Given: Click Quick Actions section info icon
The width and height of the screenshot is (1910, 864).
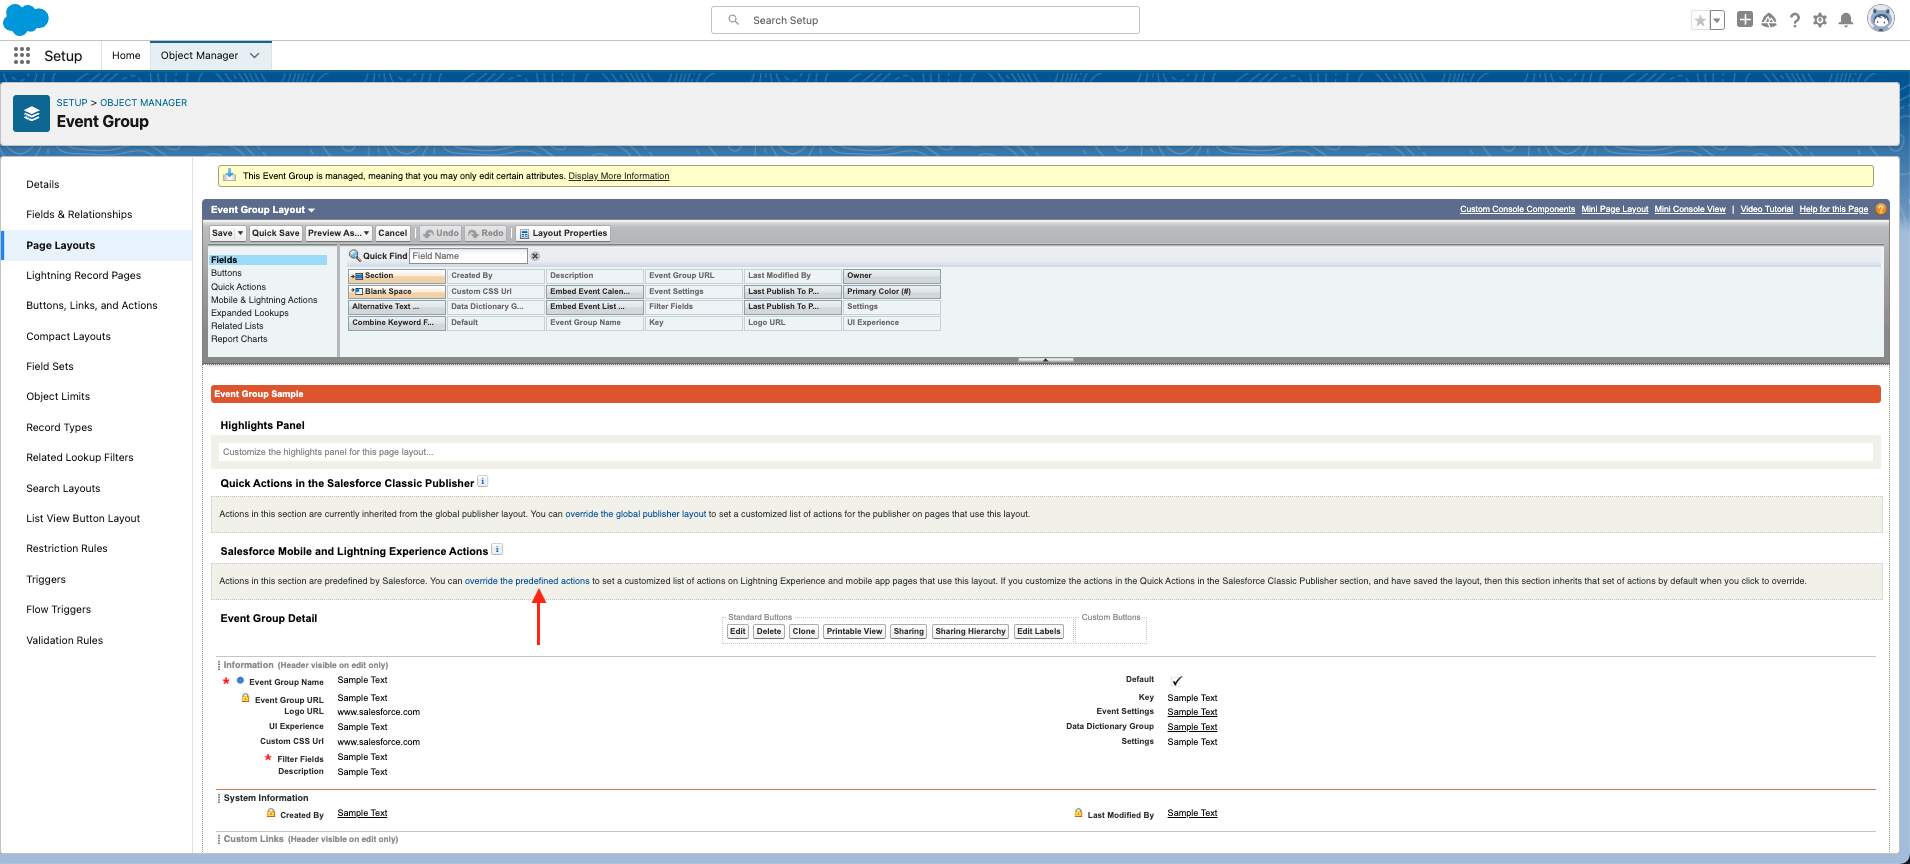Looking at the screenshot, I should pos(483,482).
